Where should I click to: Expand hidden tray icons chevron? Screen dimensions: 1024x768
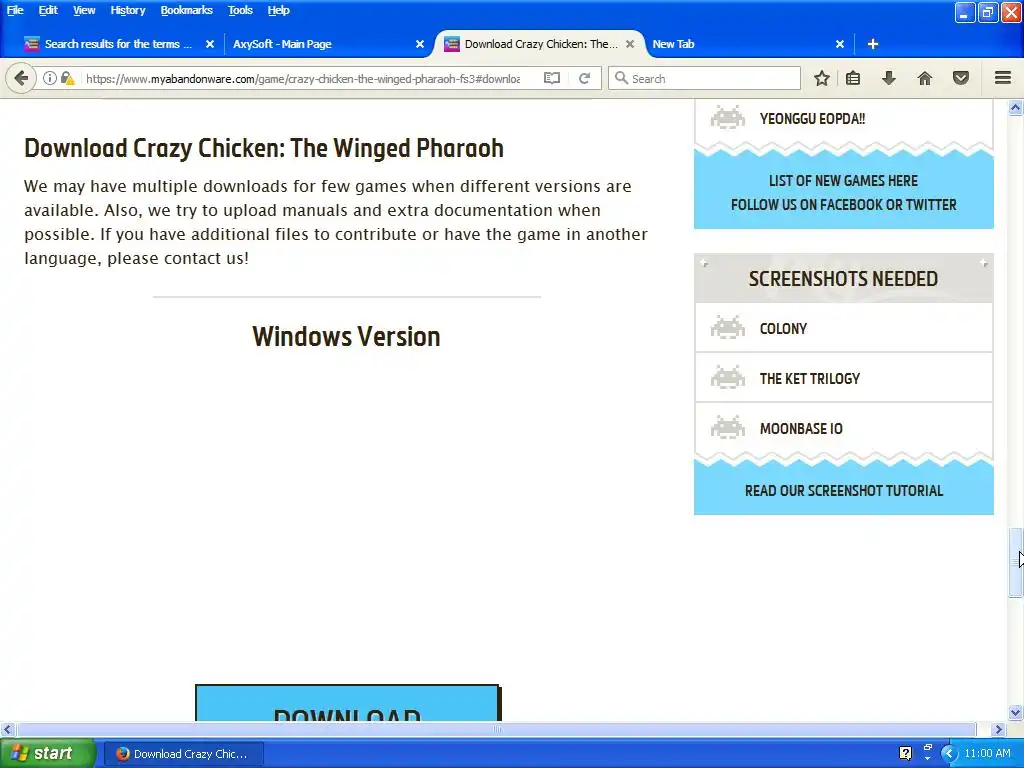pos(949,753)
